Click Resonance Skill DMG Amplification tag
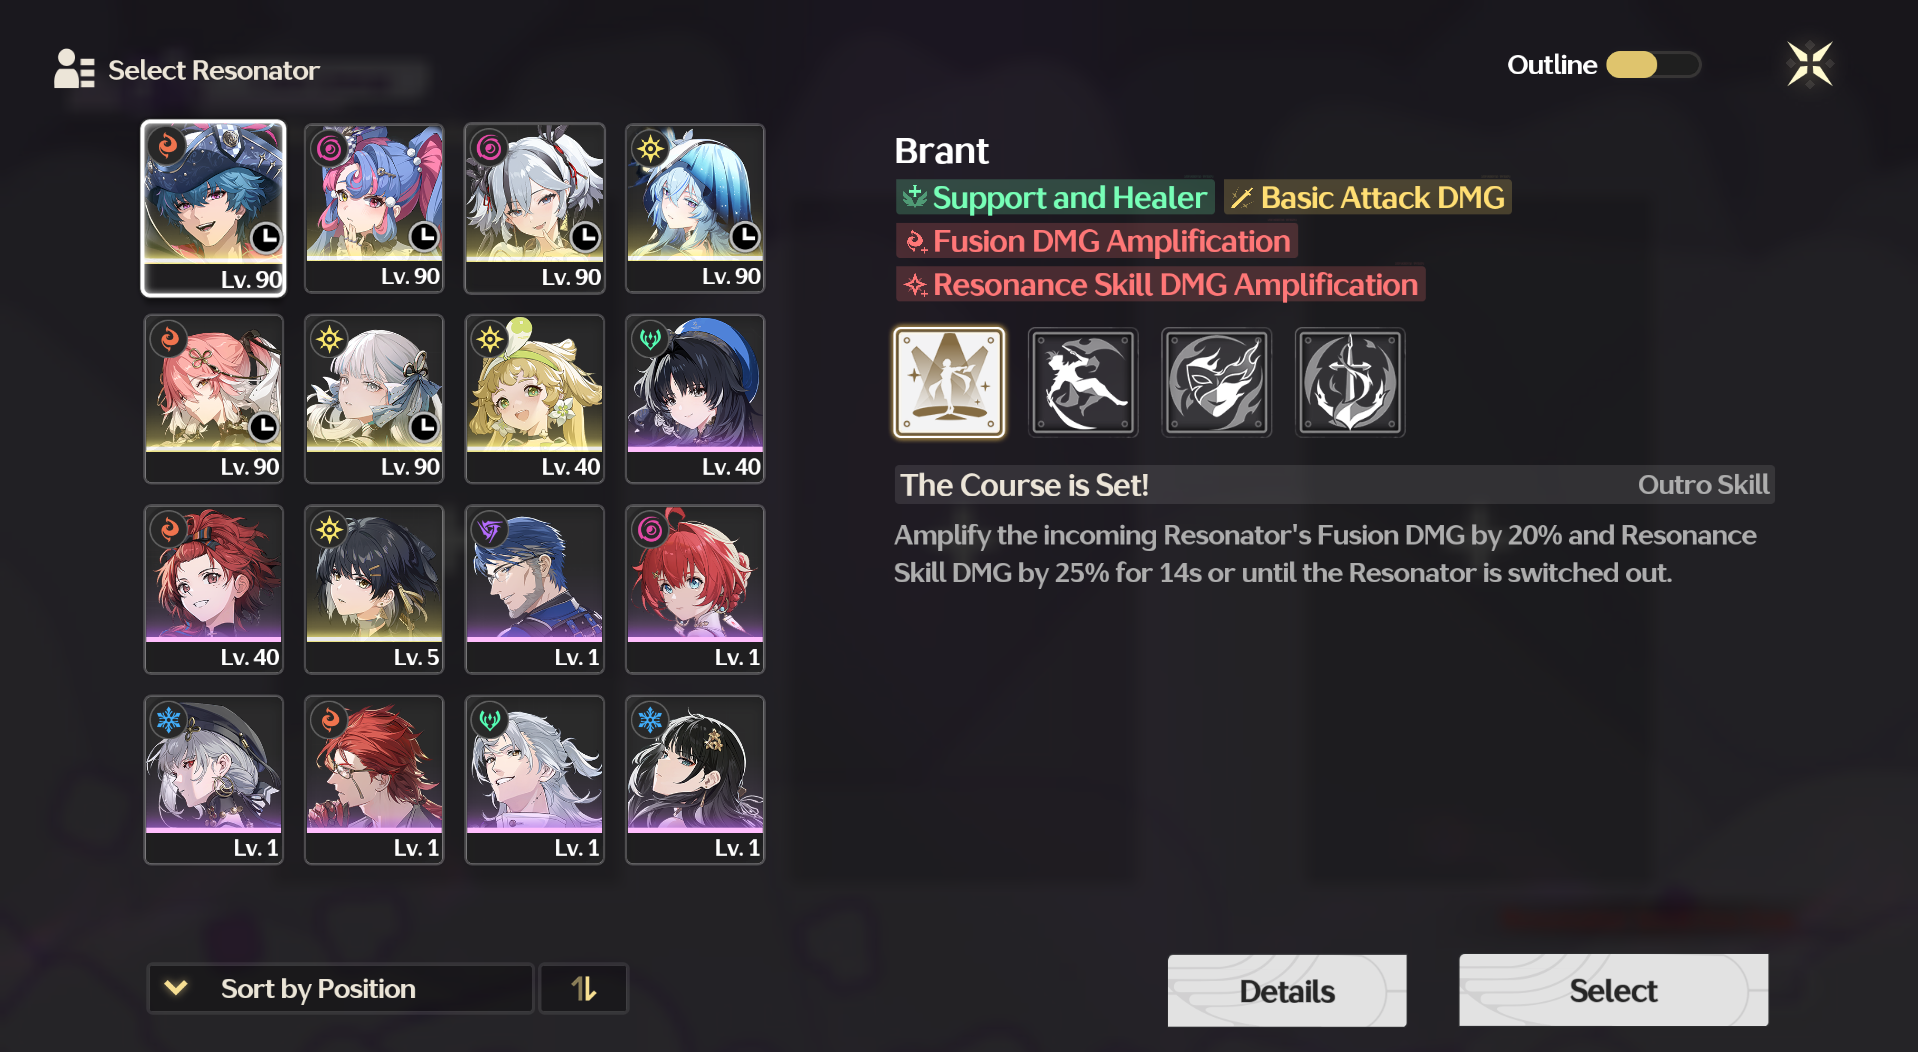1918x1052 pixels. click(1160, 285)
